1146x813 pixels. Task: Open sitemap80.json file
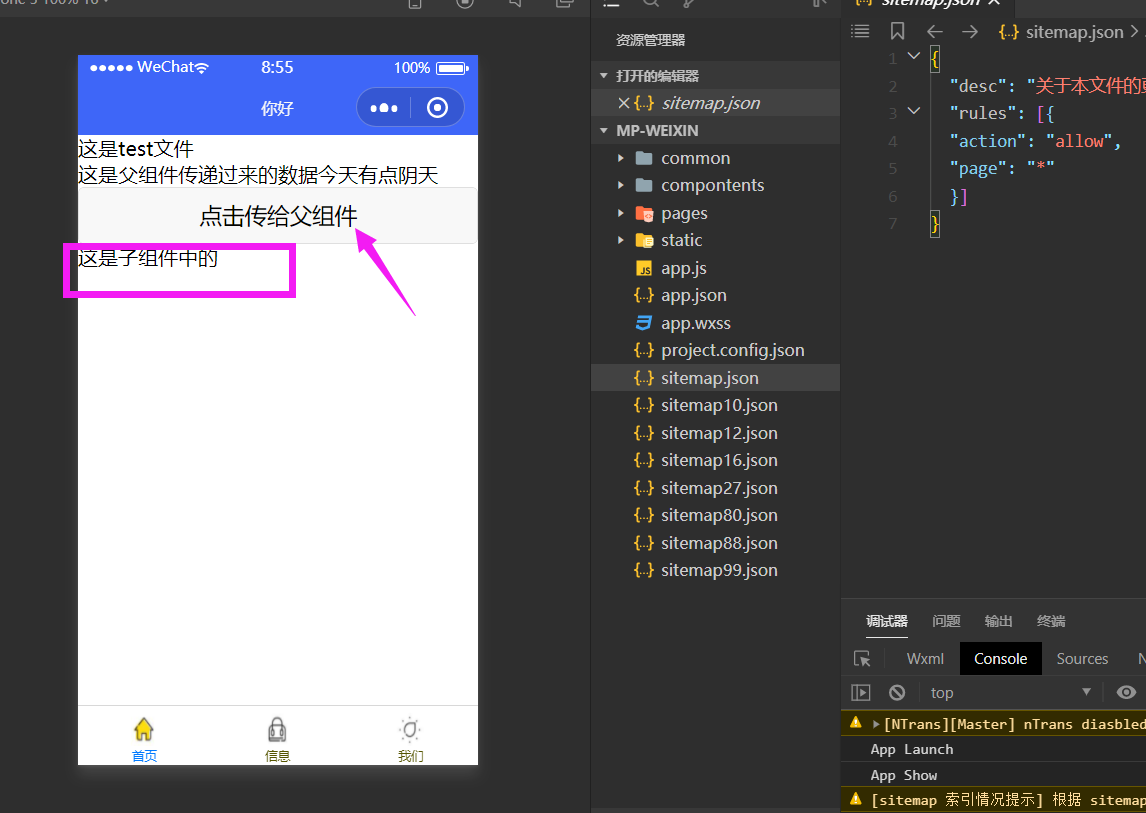pos(719,515)
